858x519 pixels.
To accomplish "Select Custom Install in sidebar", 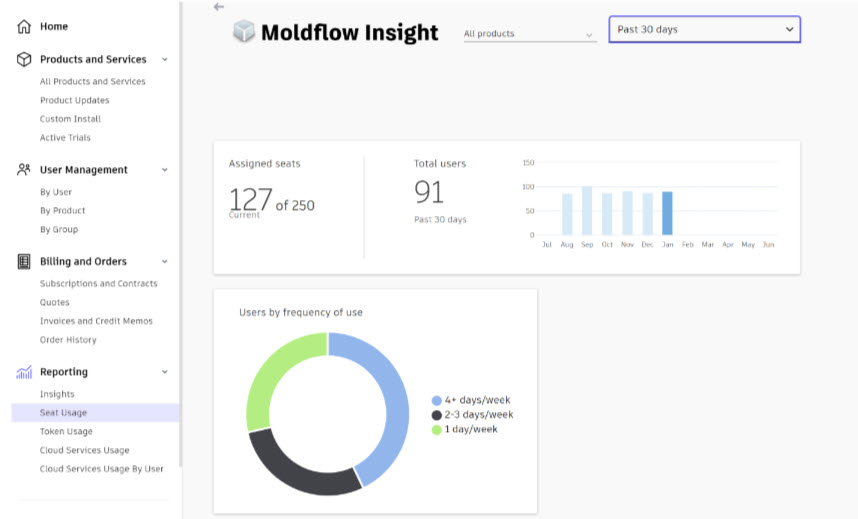I will coord(70,119).
